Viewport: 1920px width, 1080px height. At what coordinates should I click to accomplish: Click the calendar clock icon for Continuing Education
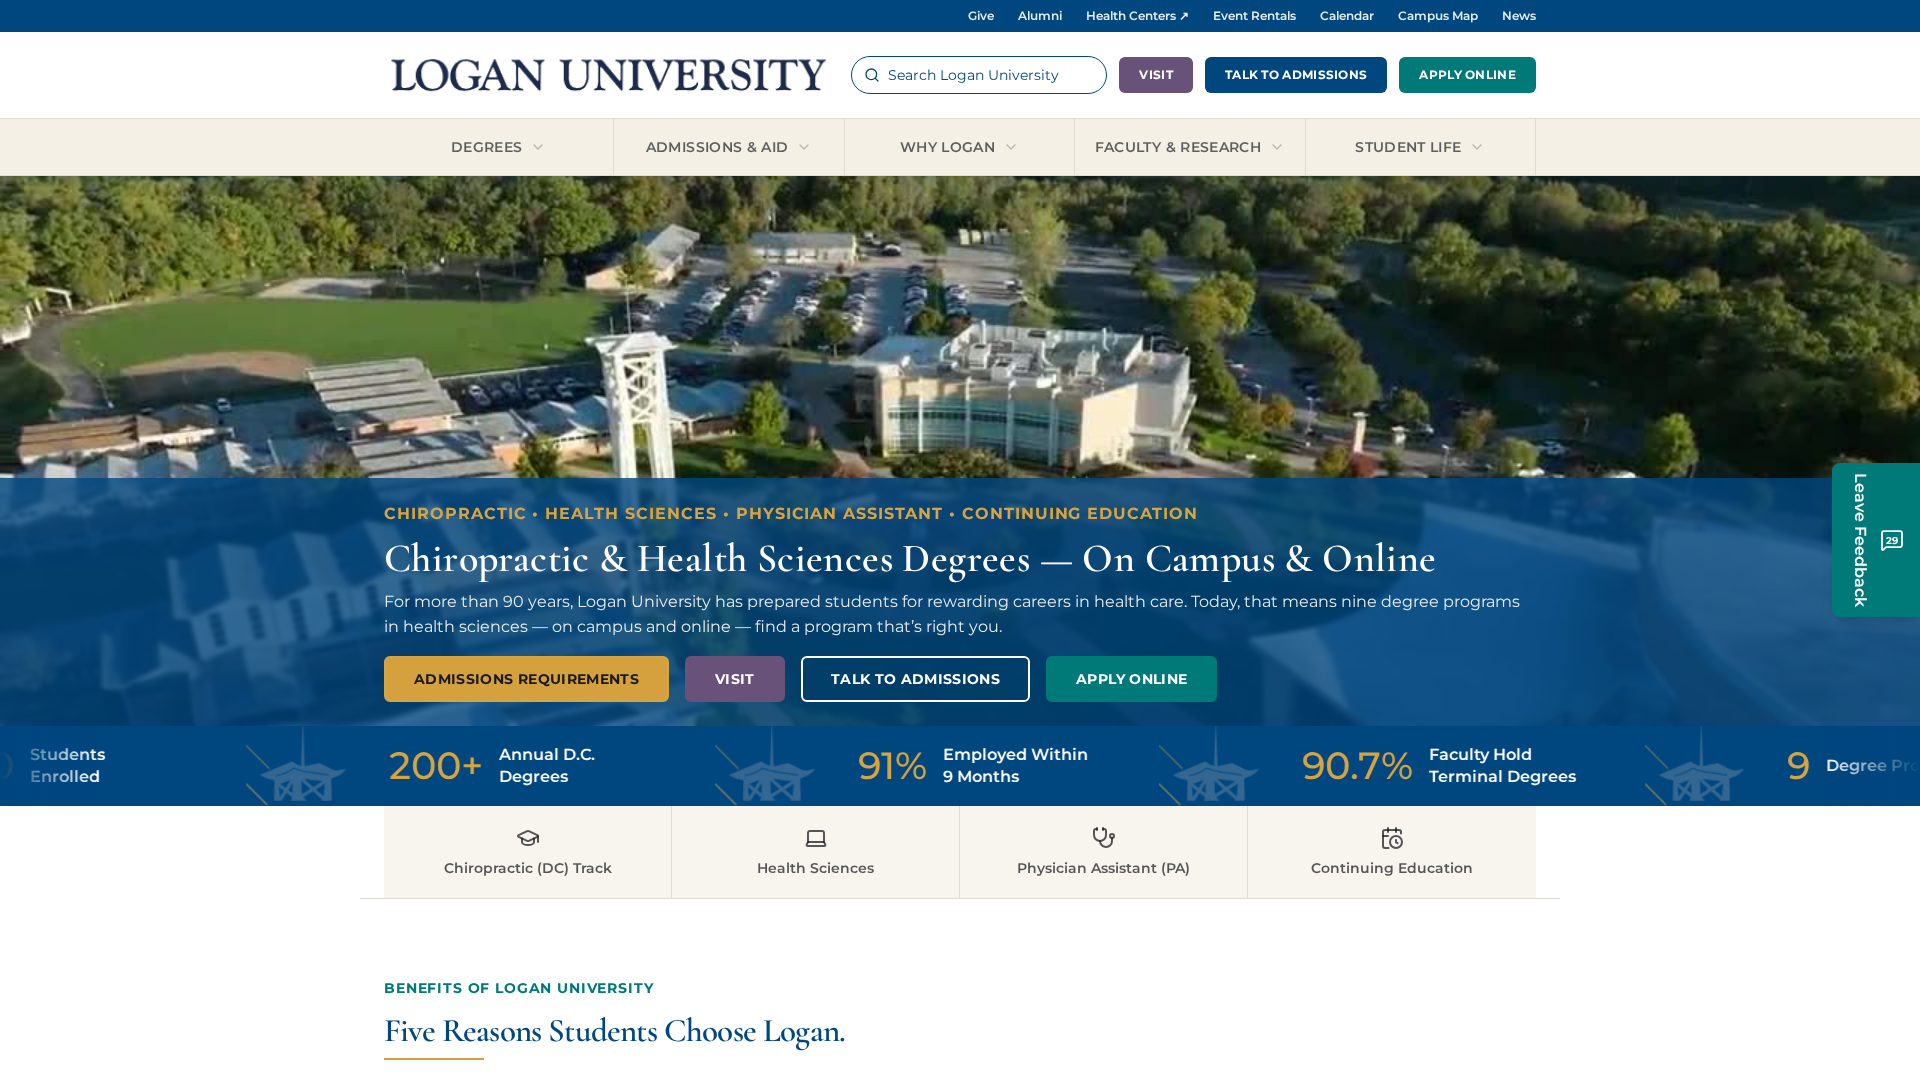(1392, 838)
